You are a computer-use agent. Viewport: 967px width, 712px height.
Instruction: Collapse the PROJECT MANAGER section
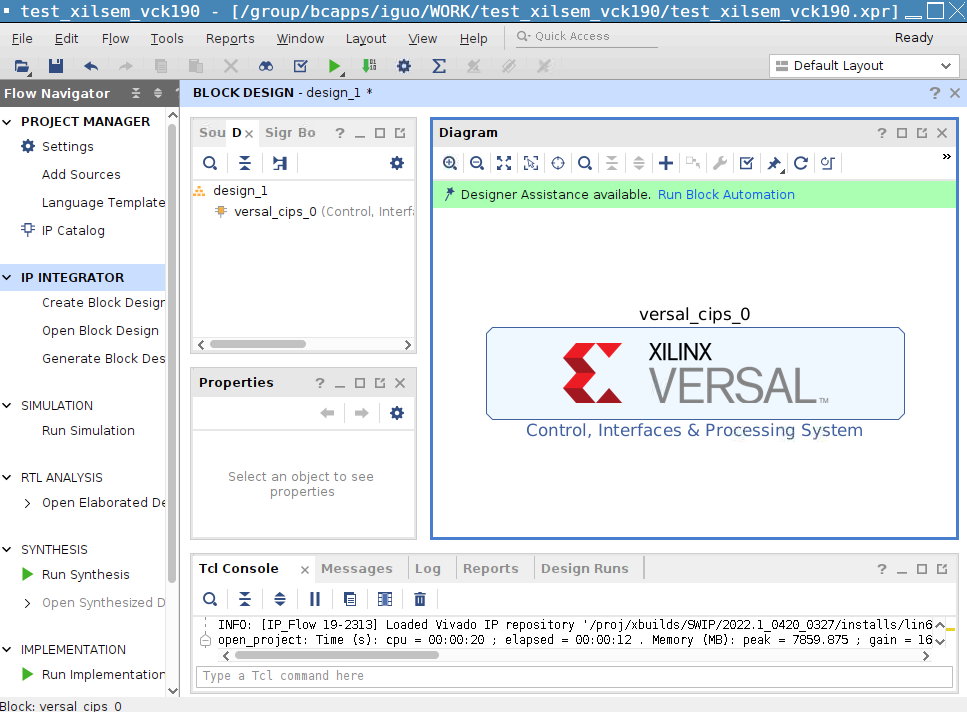pyautogui.click(x=8, y=121)
